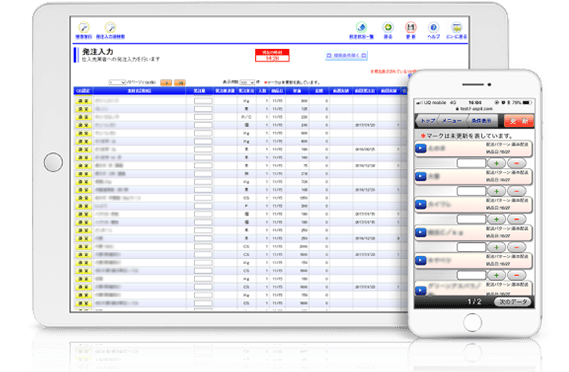Click the red deadline time box on tablet
Viewport: 569px width, 372px height.
pyautogui.click(x=272, y=56)
